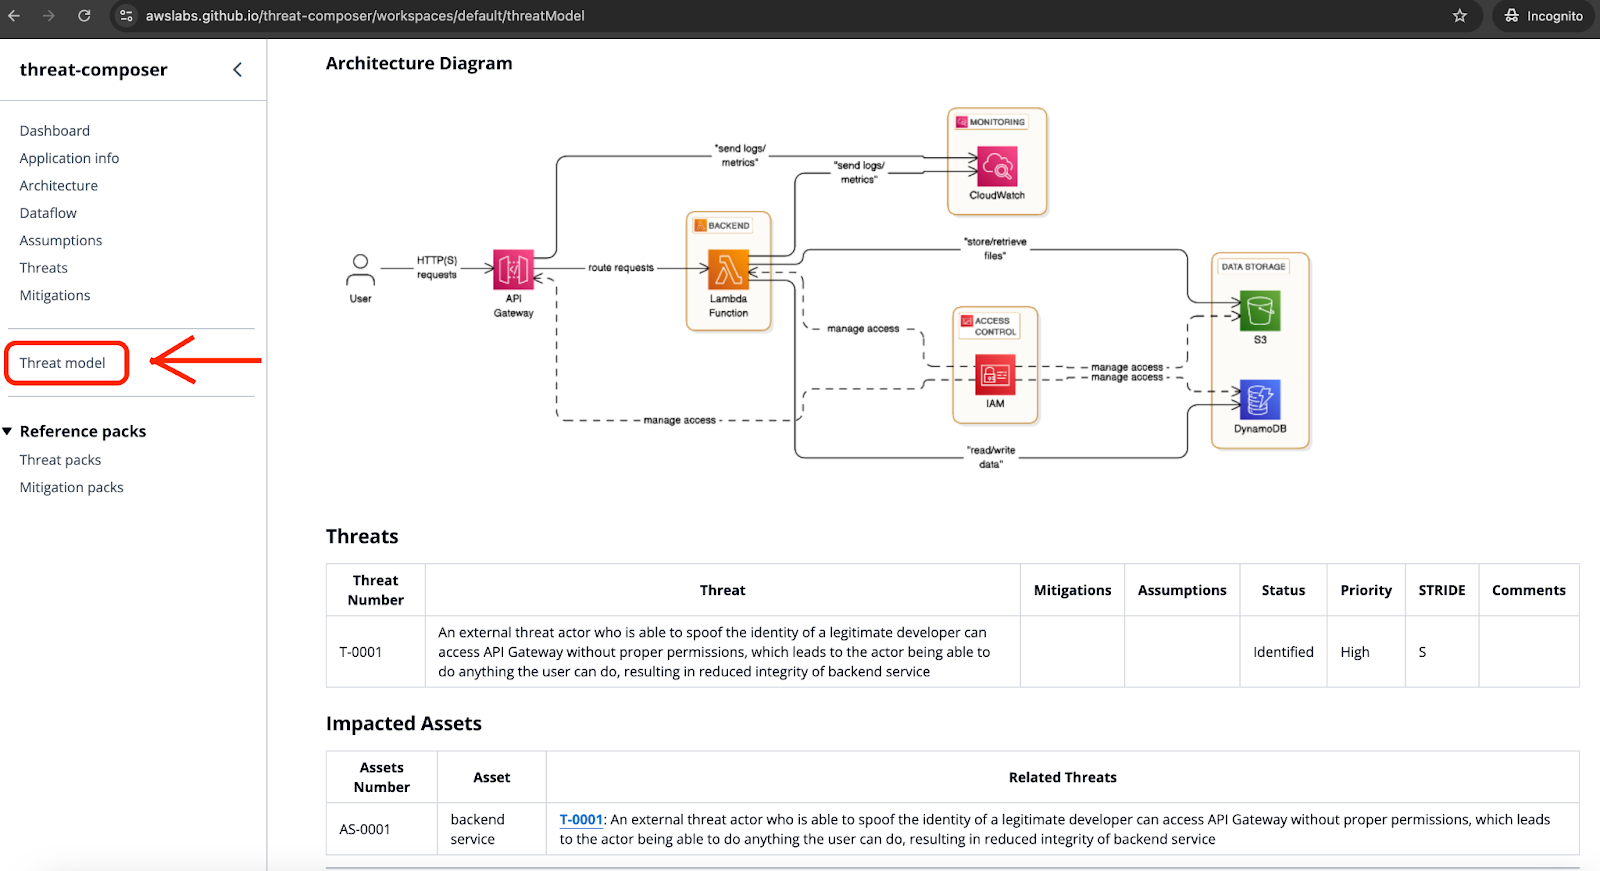Click the 'store/retrieve files' label
Image resolution: width=1600 pixels, height=871 pixels.
pos(995,249)
